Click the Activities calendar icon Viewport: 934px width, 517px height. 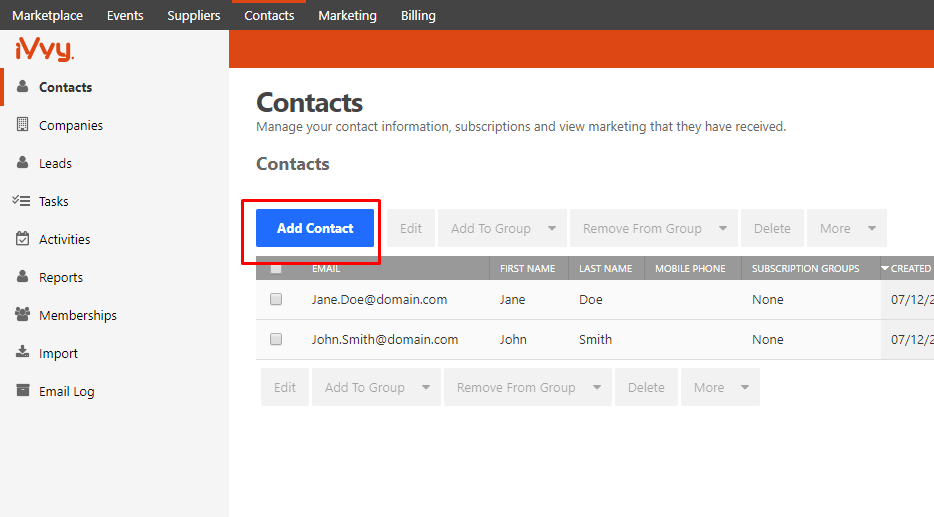click(x=23, y=239)
